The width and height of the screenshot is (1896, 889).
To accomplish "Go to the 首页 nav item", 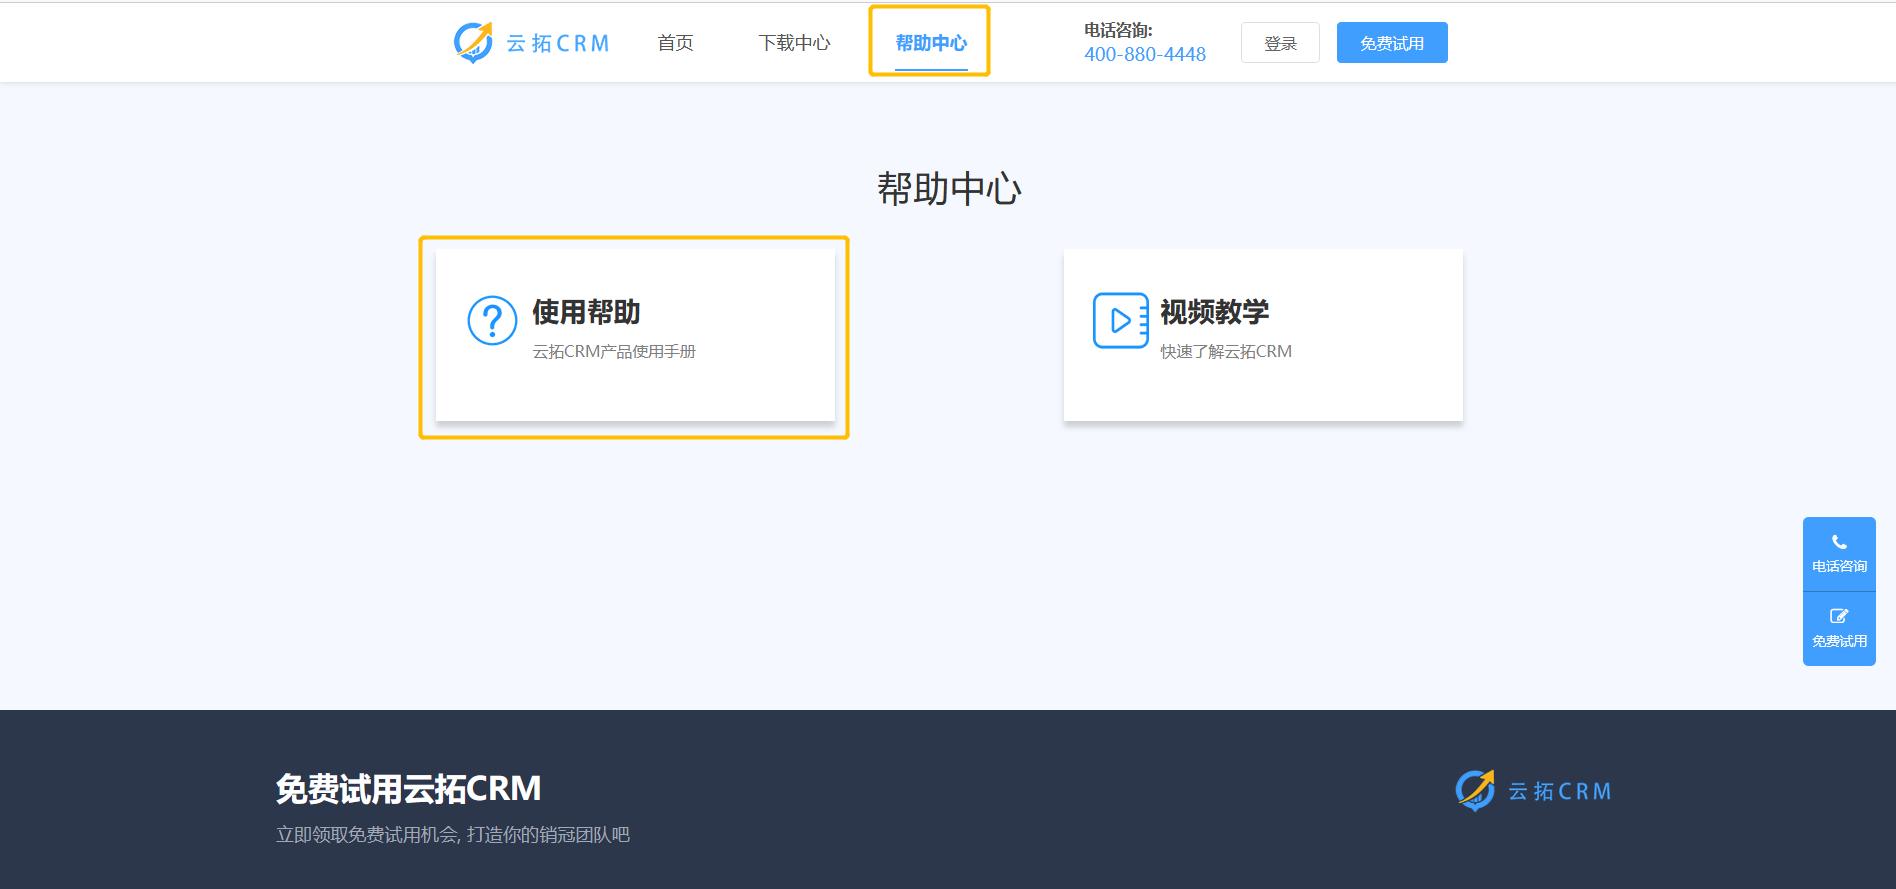I will point(675,43).
